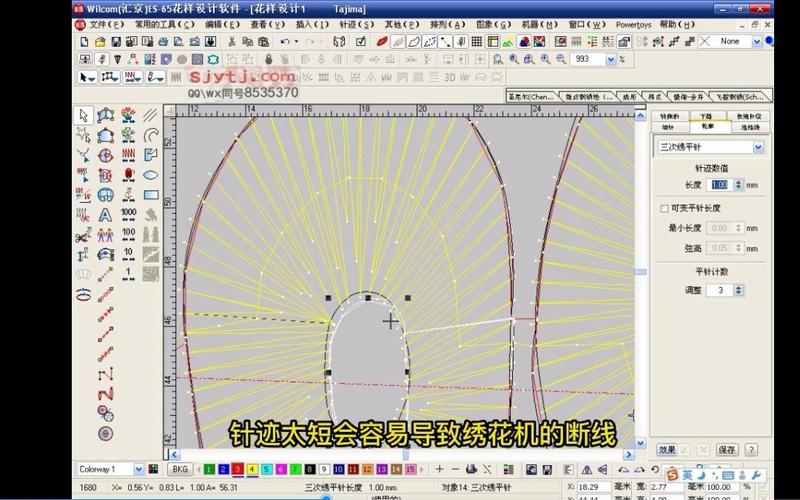The image size is (800, 500).
Task: Select the ellipse shape tool
Action: click(x=151, y=175)
